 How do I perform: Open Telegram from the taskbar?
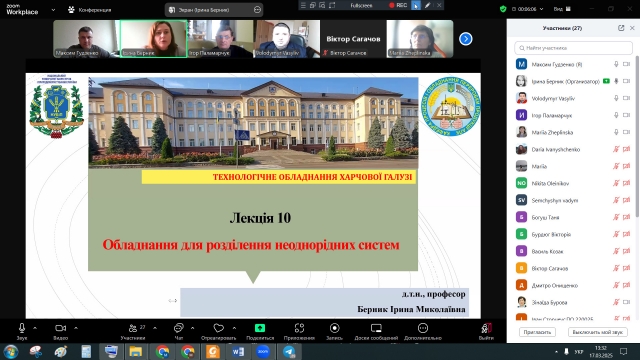coord(289,351)
